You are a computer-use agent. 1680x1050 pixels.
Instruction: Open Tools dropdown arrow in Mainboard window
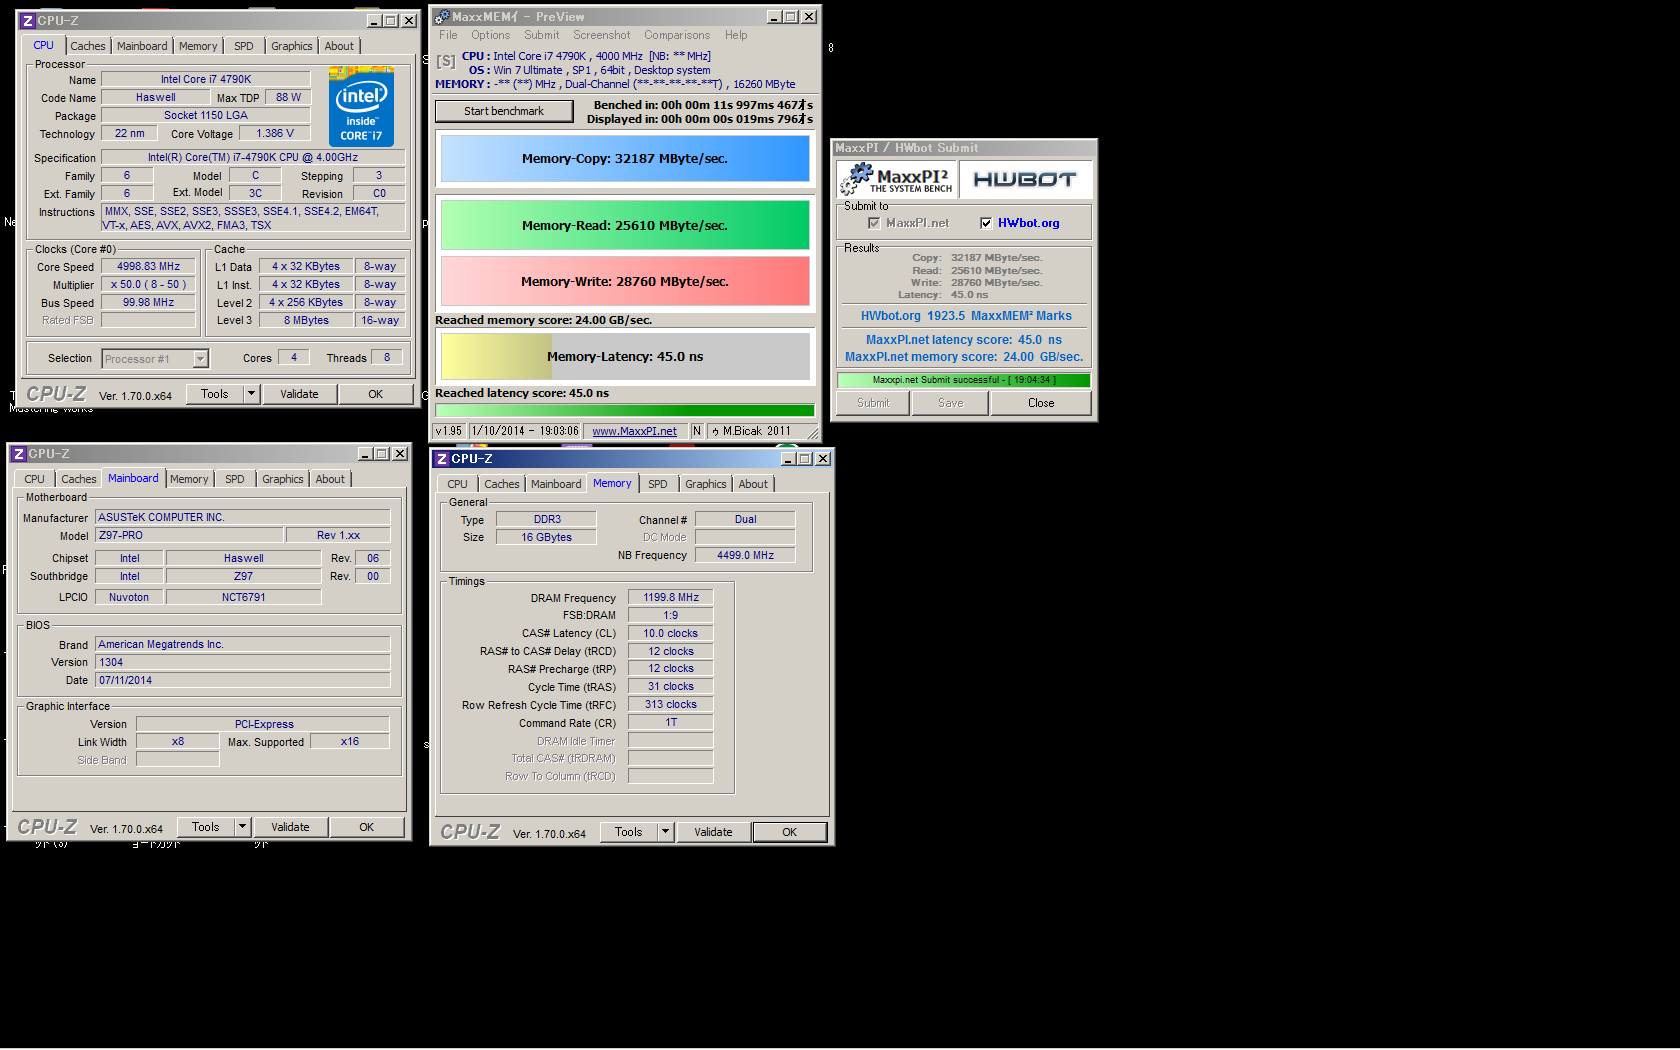tap(242, 827)
